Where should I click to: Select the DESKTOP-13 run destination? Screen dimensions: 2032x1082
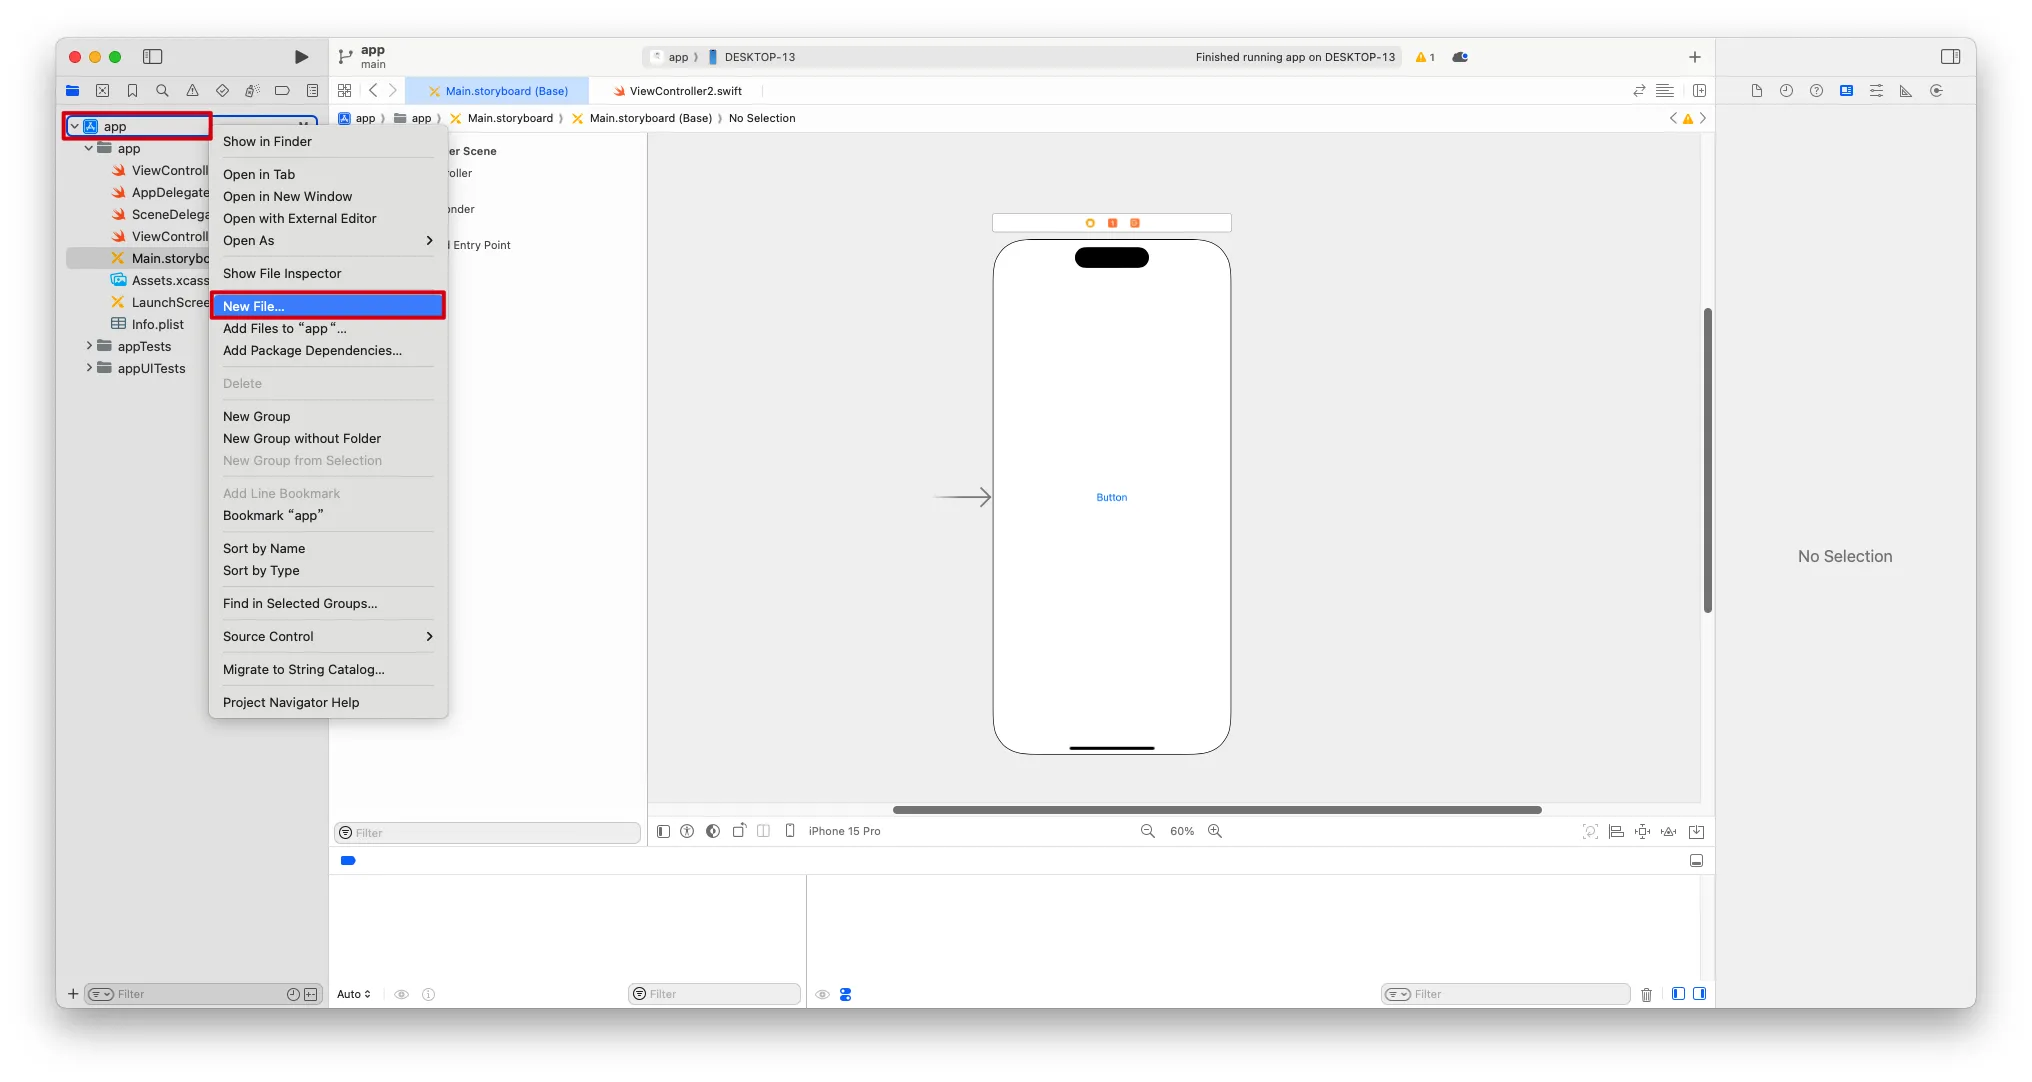point(751,57)
